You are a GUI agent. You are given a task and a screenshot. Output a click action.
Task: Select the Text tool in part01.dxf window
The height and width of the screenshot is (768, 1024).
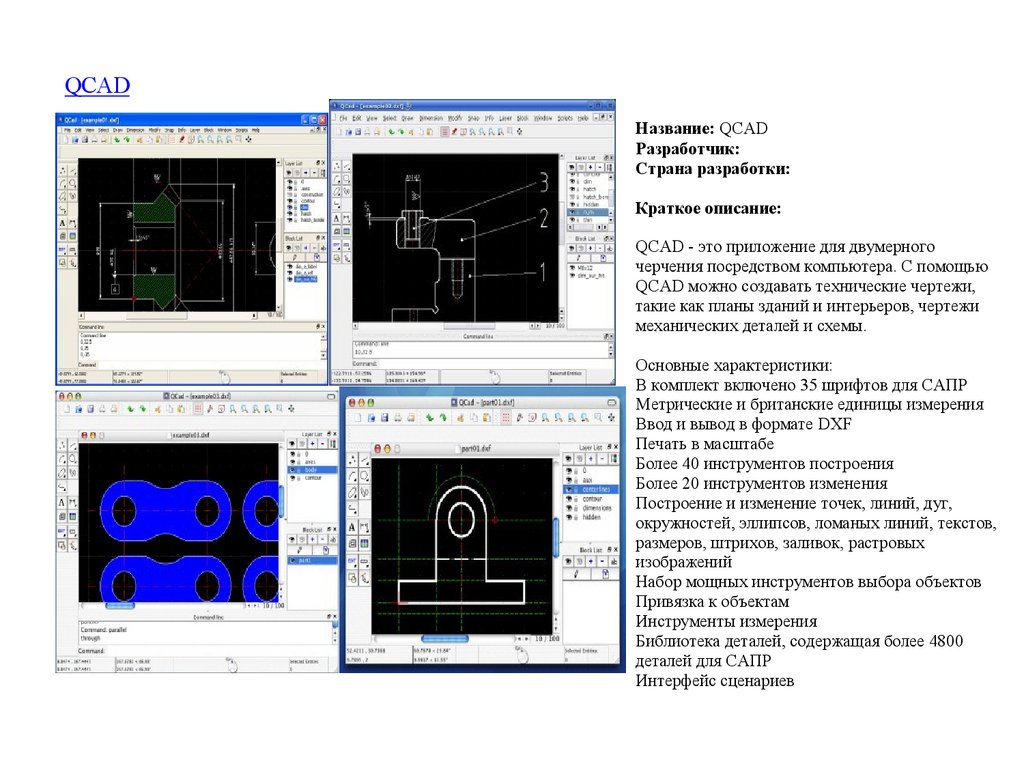(x=352, y=527)
